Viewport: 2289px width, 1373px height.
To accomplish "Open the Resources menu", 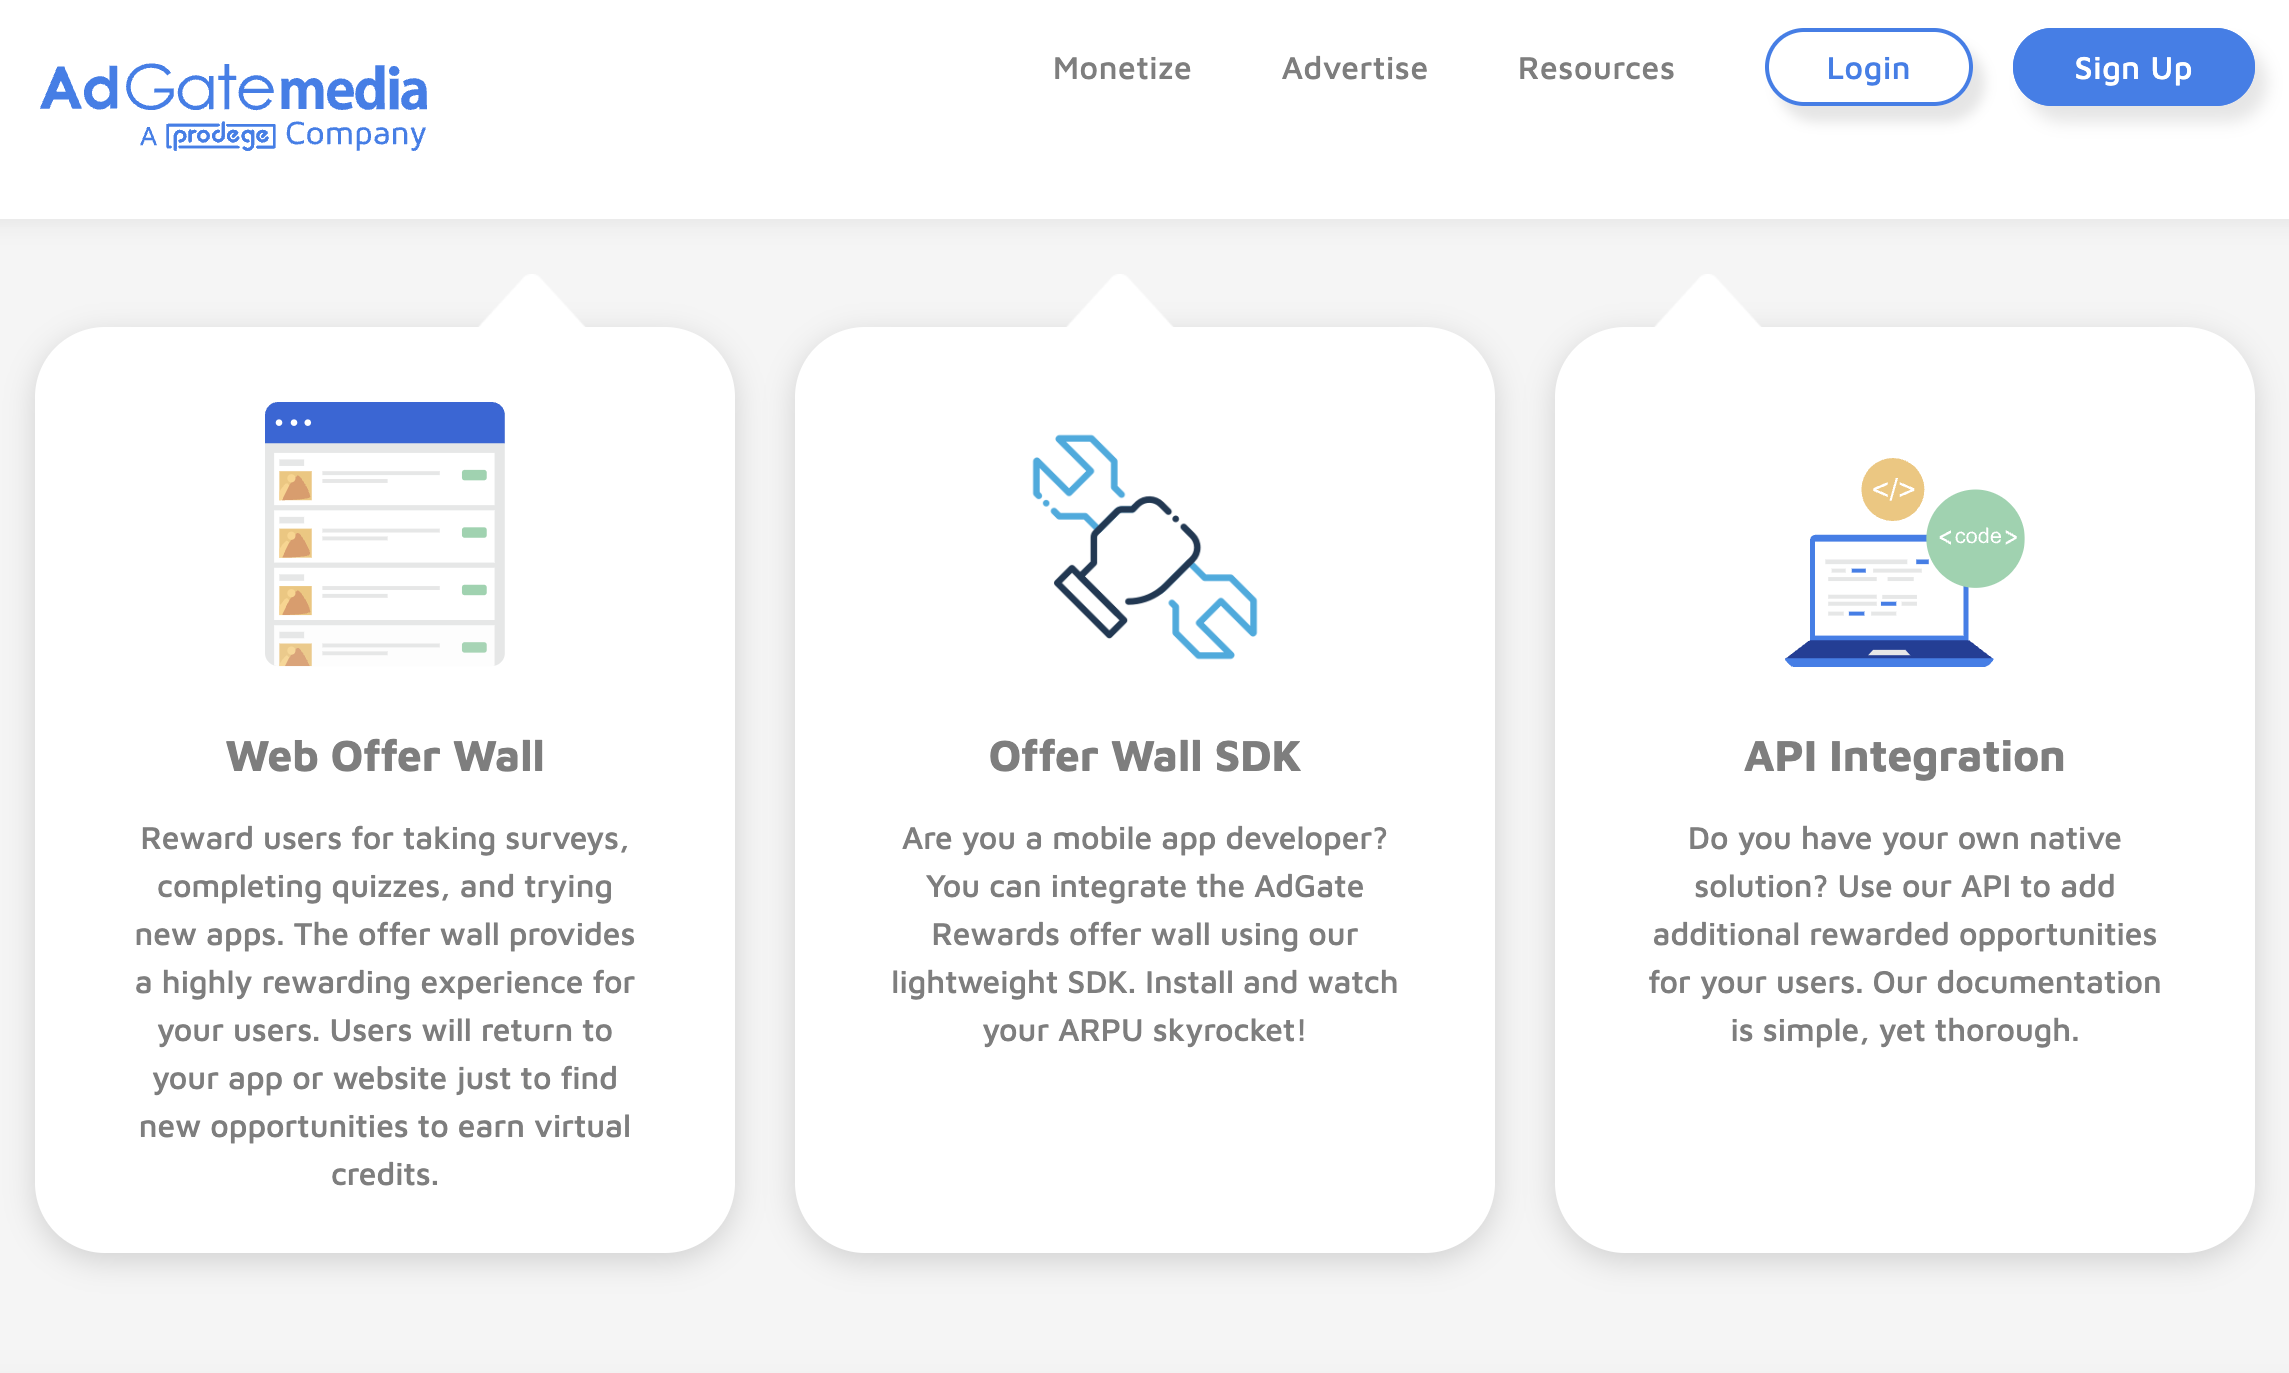I will (x=1595, y=68).
